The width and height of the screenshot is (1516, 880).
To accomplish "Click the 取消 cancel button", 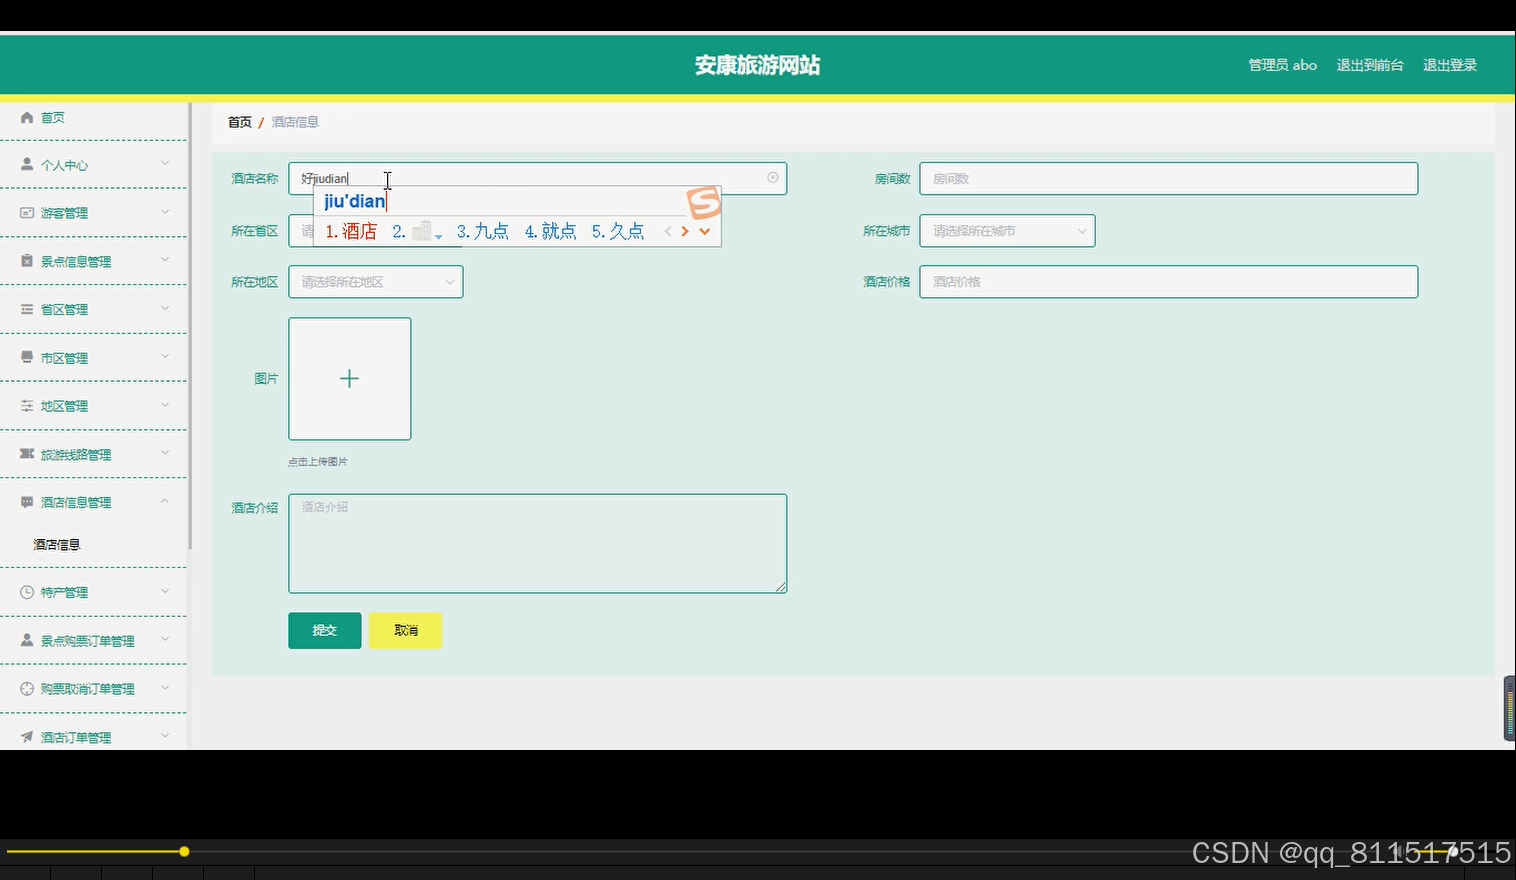I will pyautogui.click(x=405, y=630).
